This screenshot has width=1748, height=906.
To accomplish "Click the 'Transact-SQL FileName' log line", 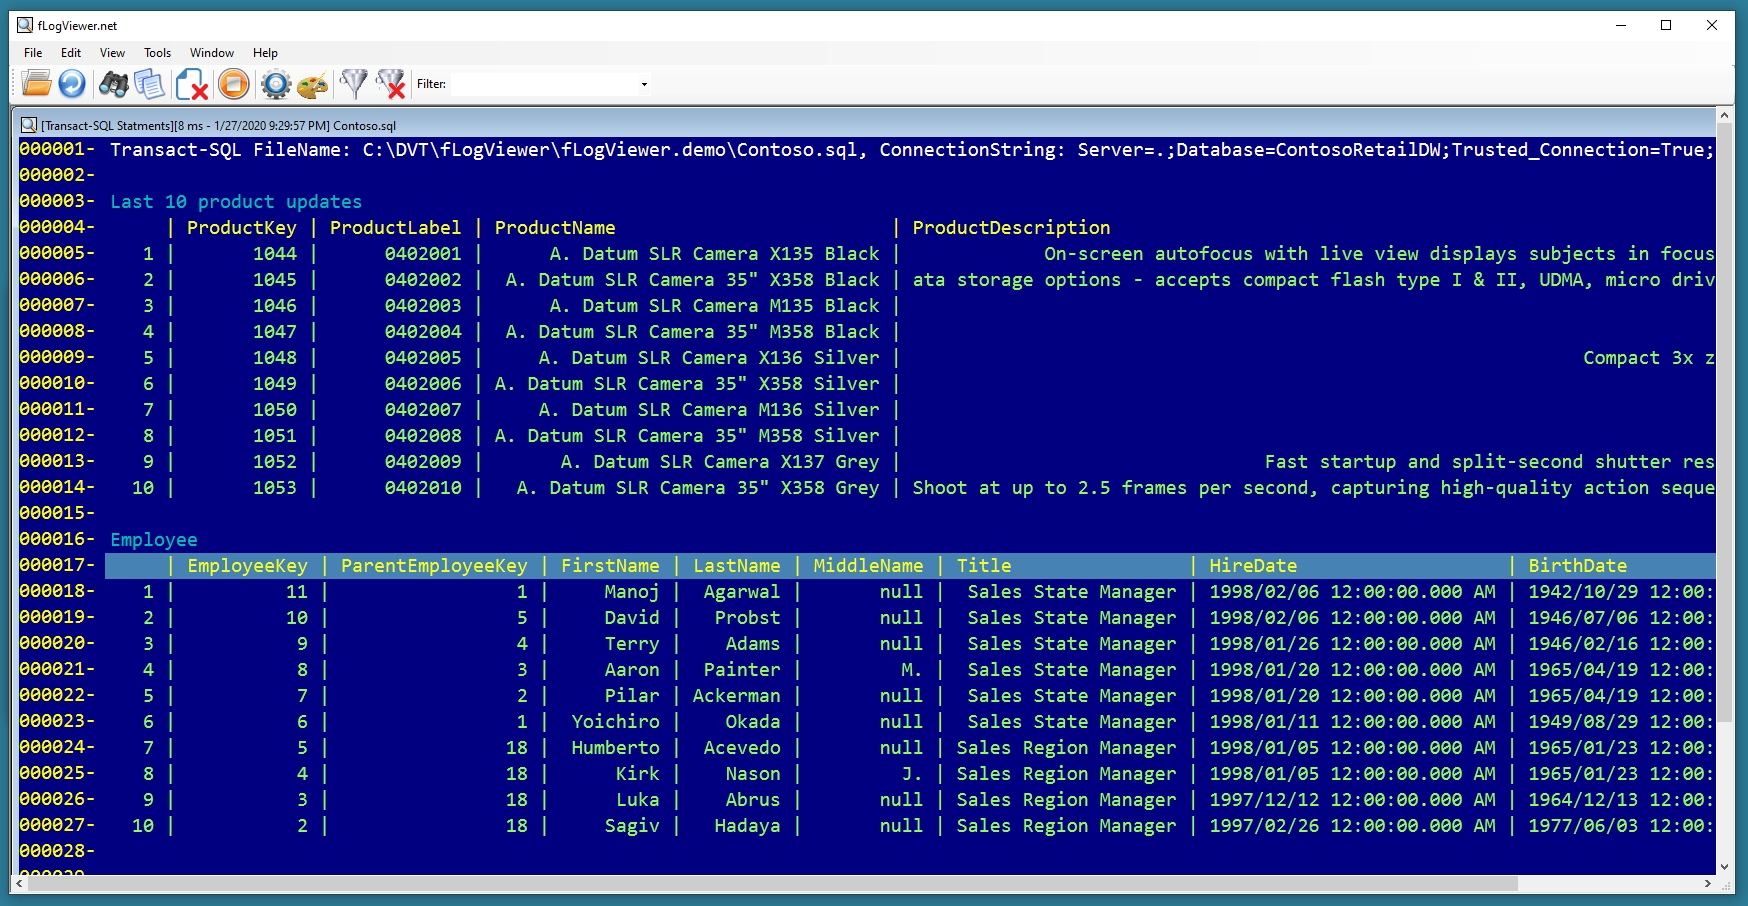I will 910,150.
